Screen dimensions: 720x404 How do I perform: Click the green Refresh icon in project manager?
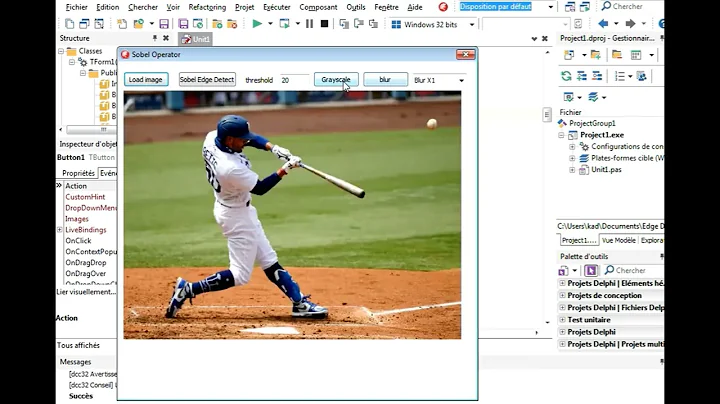pyautogui.click(x=566, y=76)
